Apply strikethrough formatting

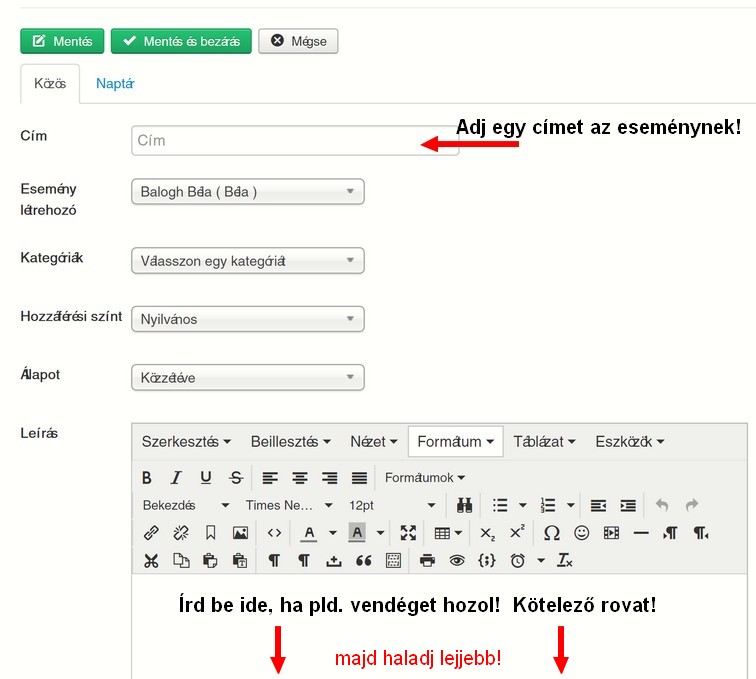(236, 478)
